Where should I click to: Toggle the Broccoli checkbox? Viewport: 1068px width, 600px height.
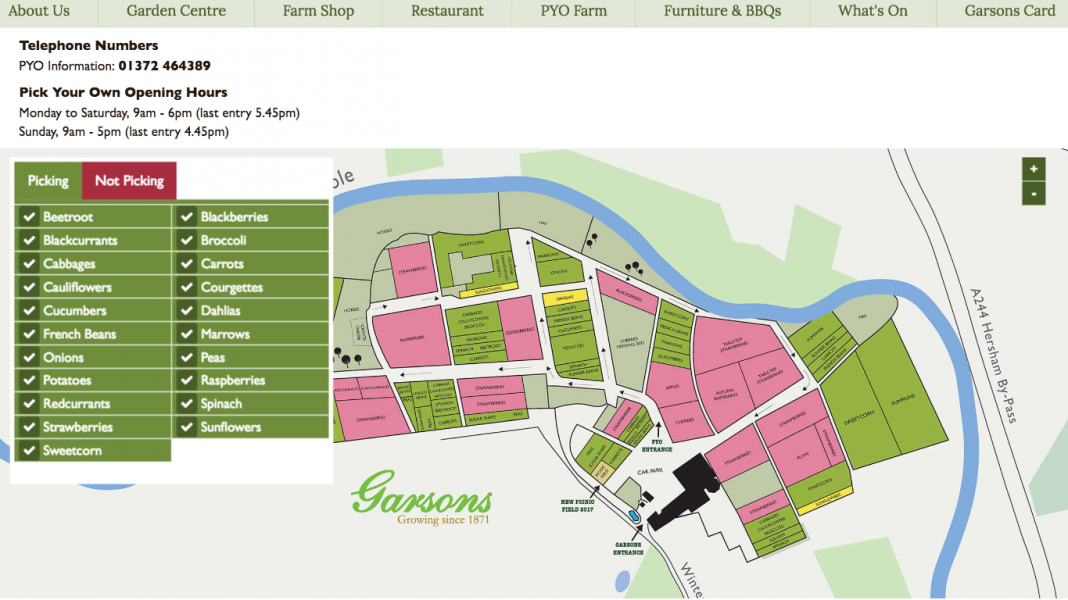click(x=187, y=240)
